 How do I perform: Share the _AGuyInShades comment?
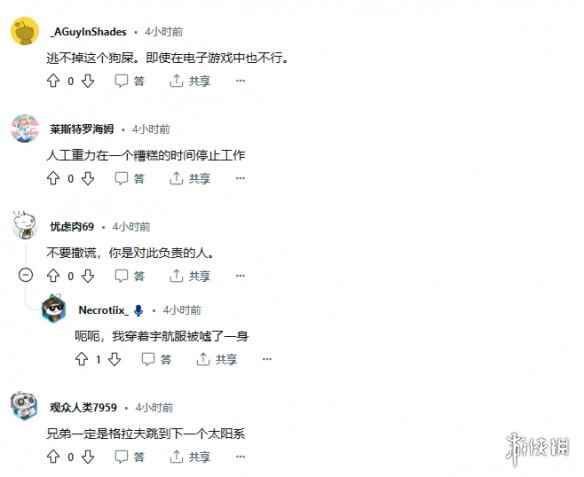[x=190, y=81]
